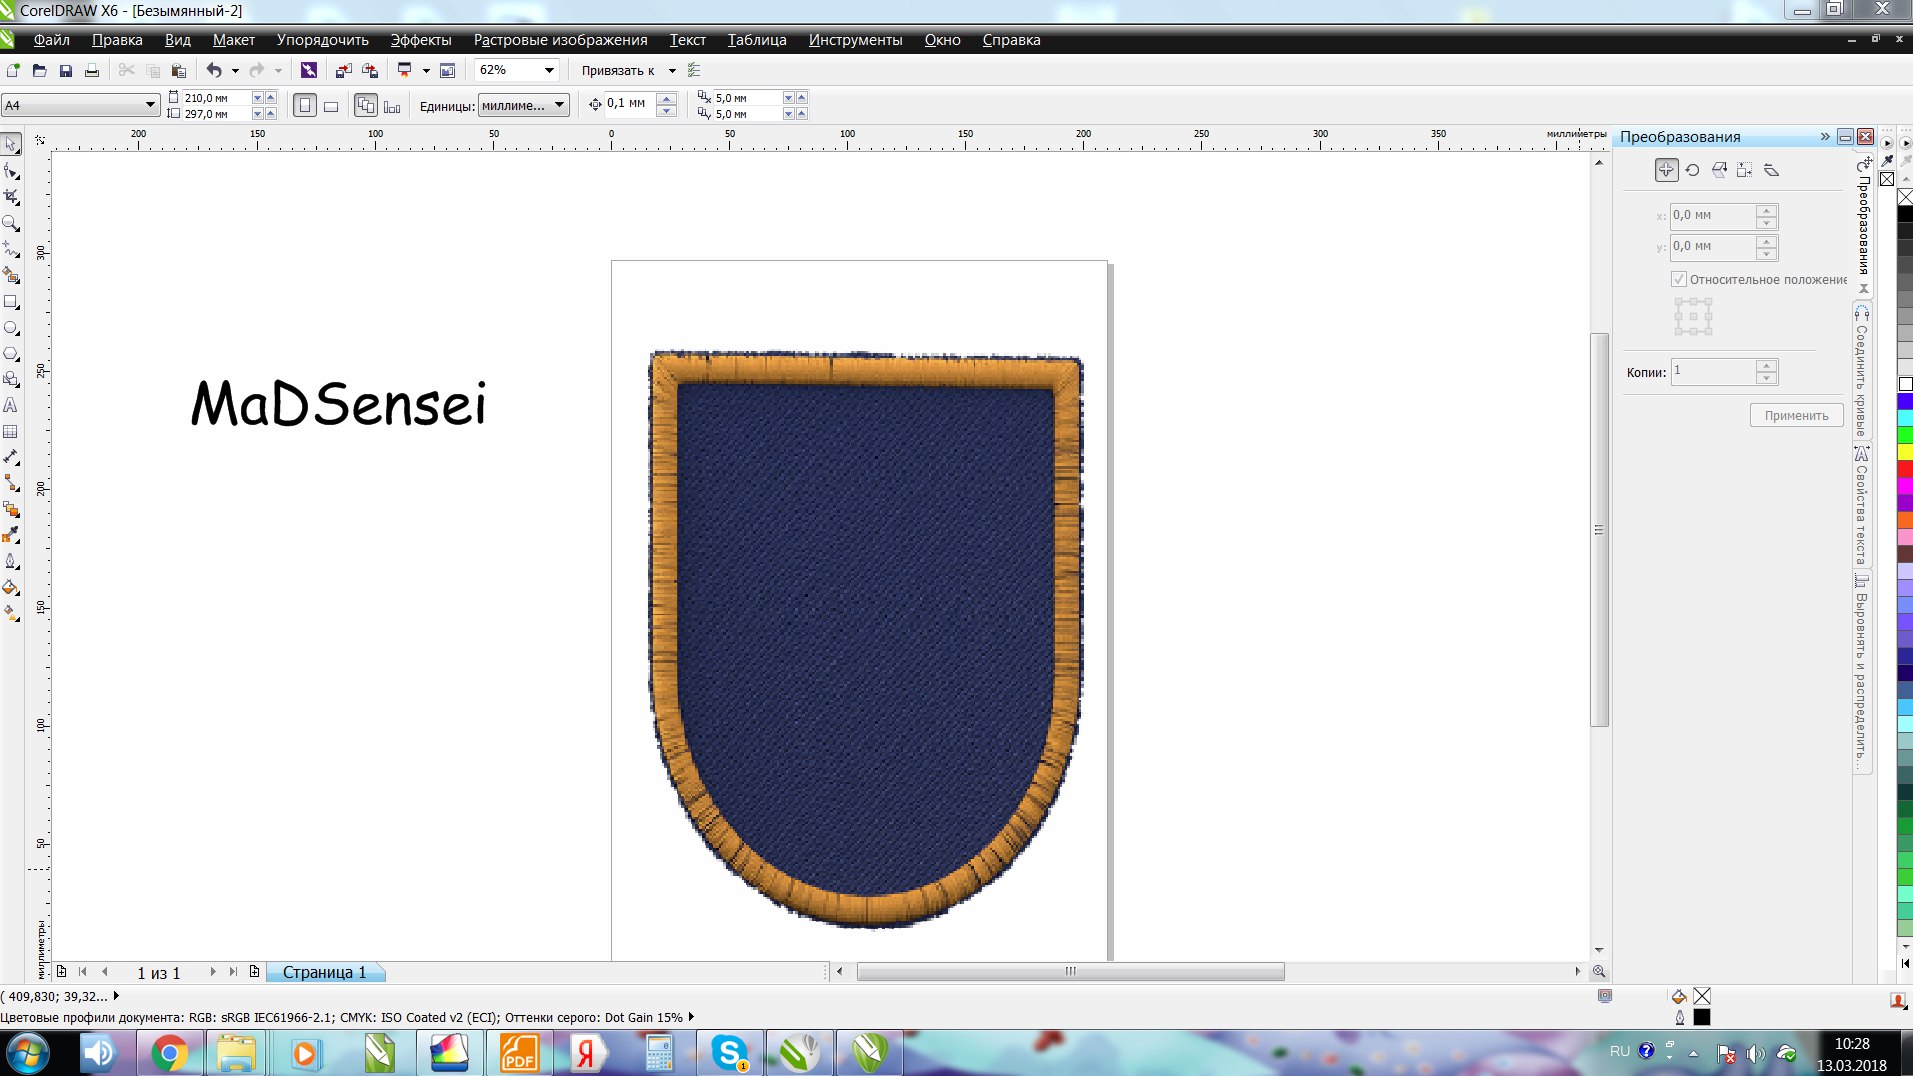Expand the Transformations docker chevron
Screen dimensions: 1913x1076
(1825, 136)
